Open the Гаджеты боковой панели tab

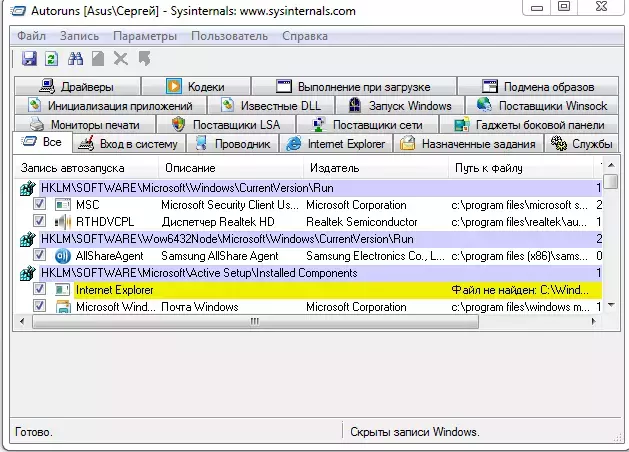coord(529,124)
